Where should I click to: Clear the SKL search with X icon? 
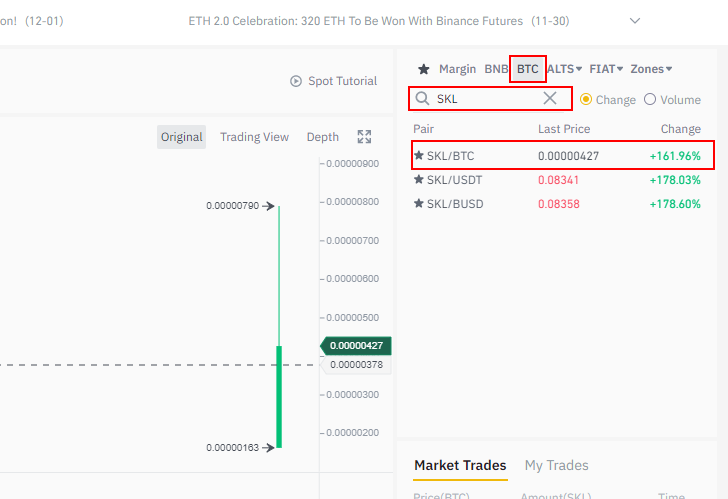(x=550, y=98)
